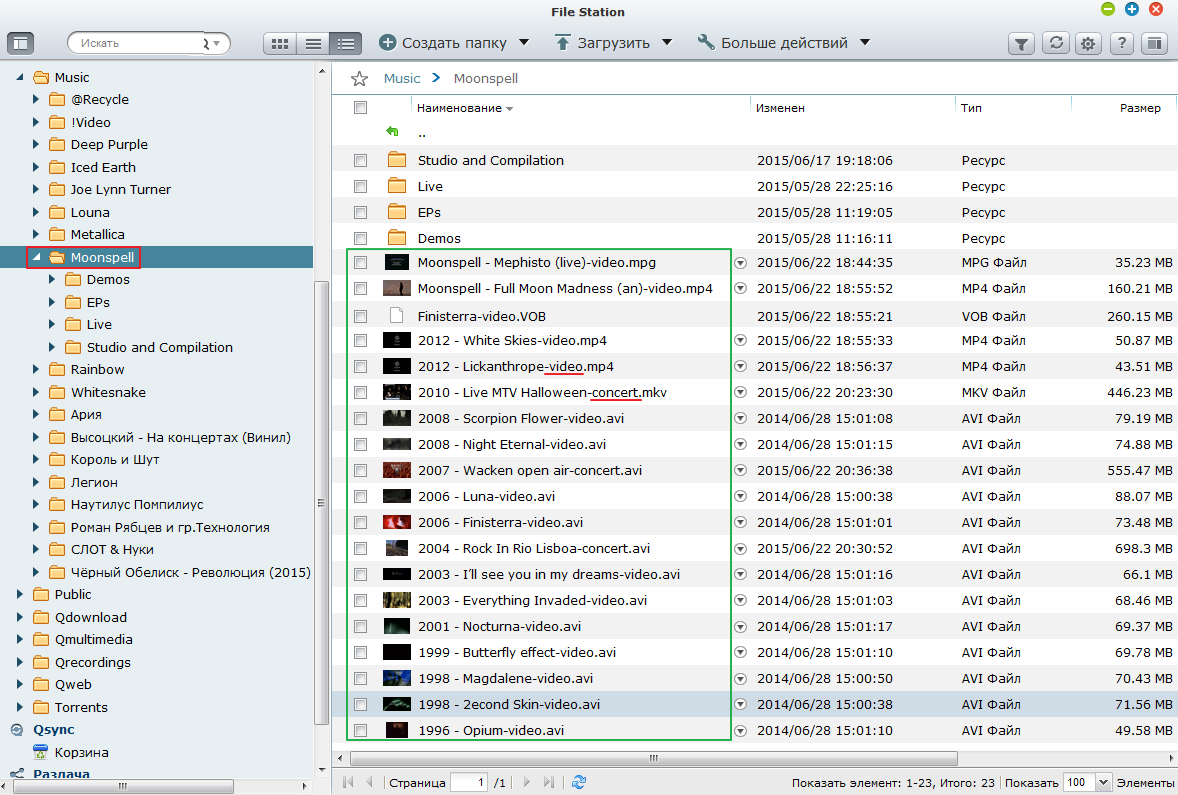Go to last page arrow

(549, 782)
